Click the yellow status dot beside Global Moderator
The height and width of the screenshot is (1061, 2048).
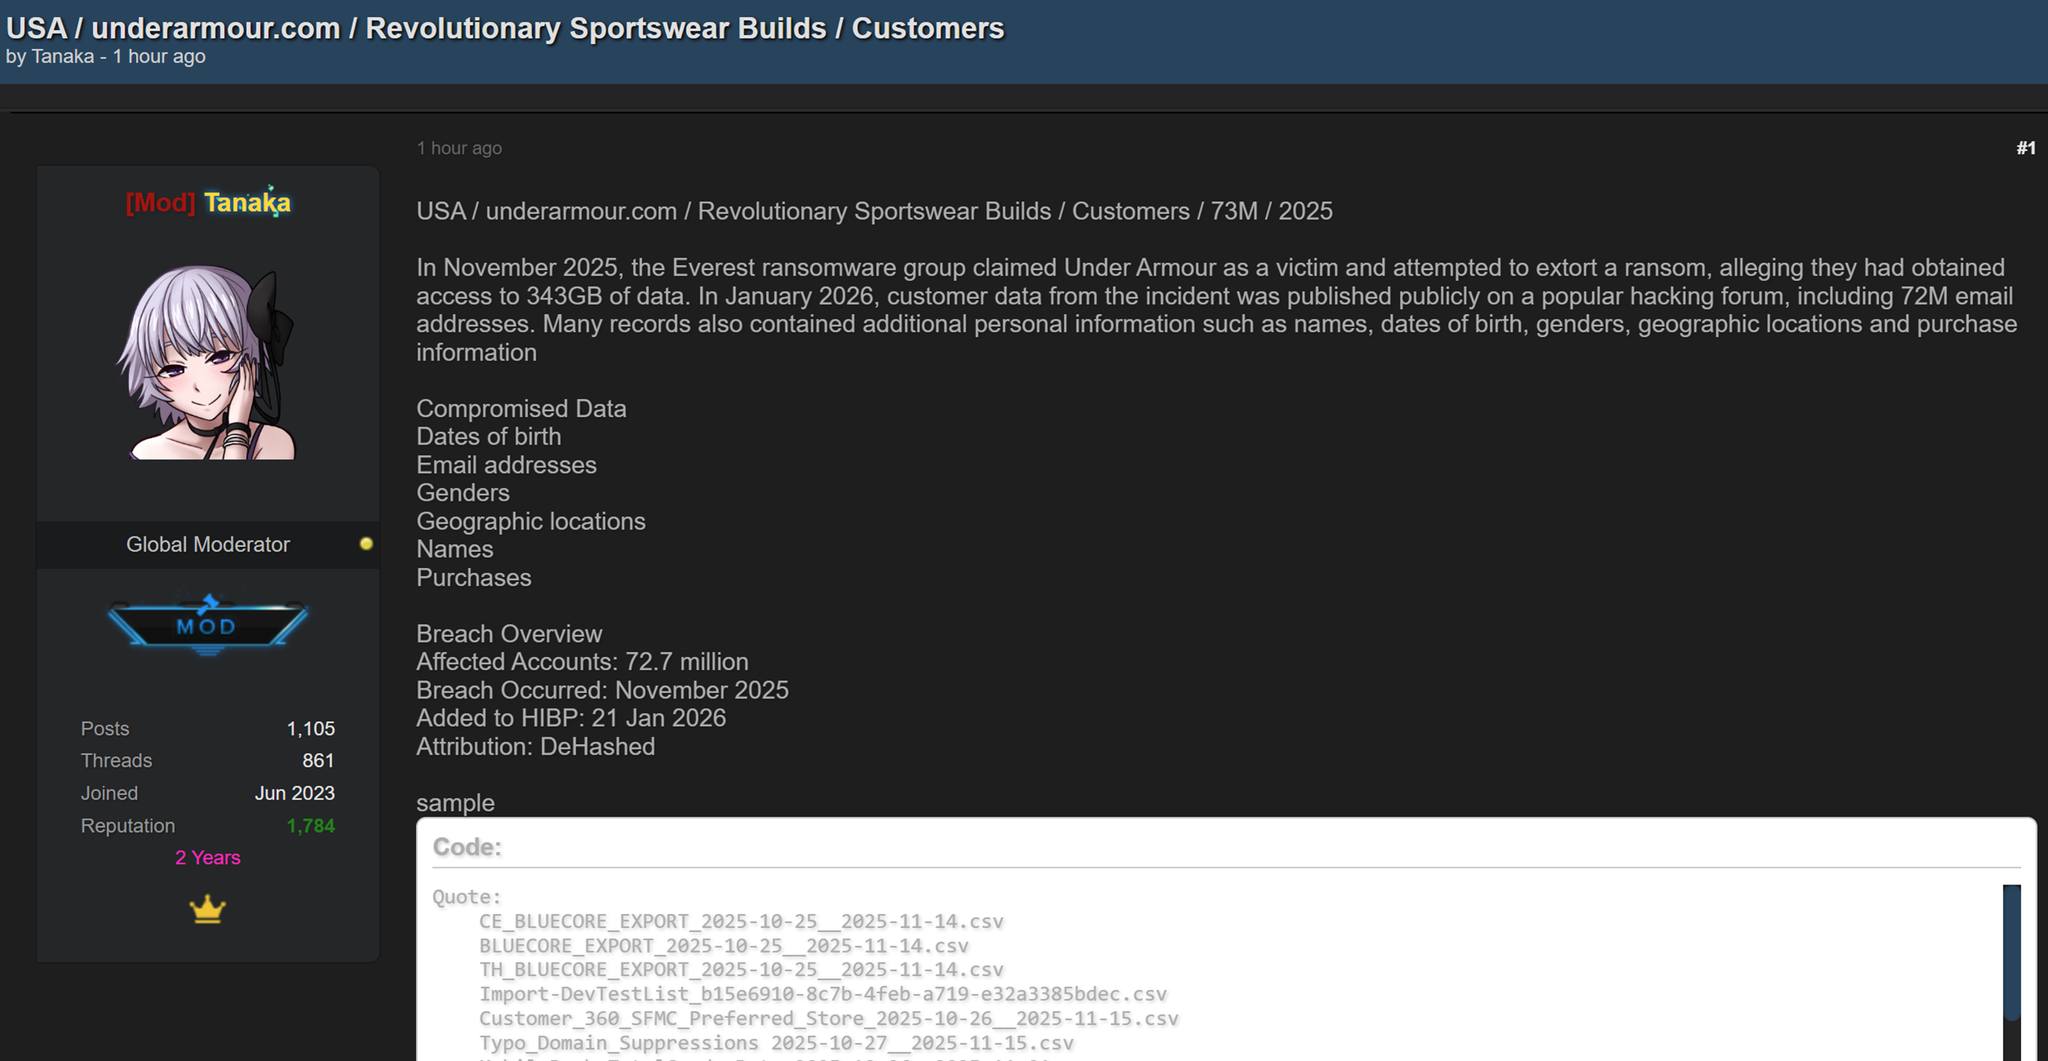366,544
